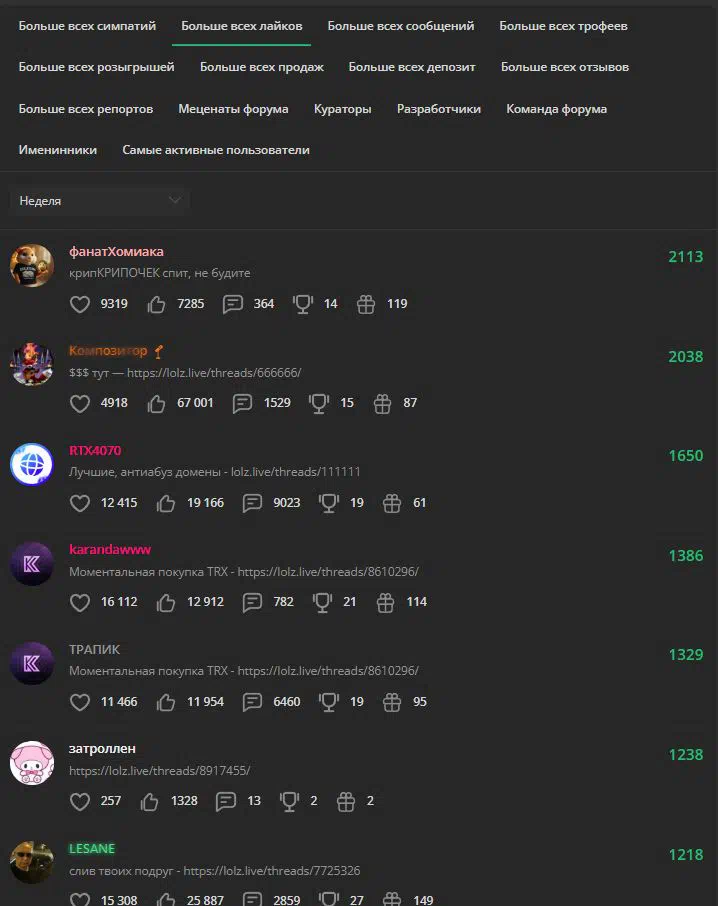Click the thumbs-up icon in затроллен's row

tap(149, 801)
